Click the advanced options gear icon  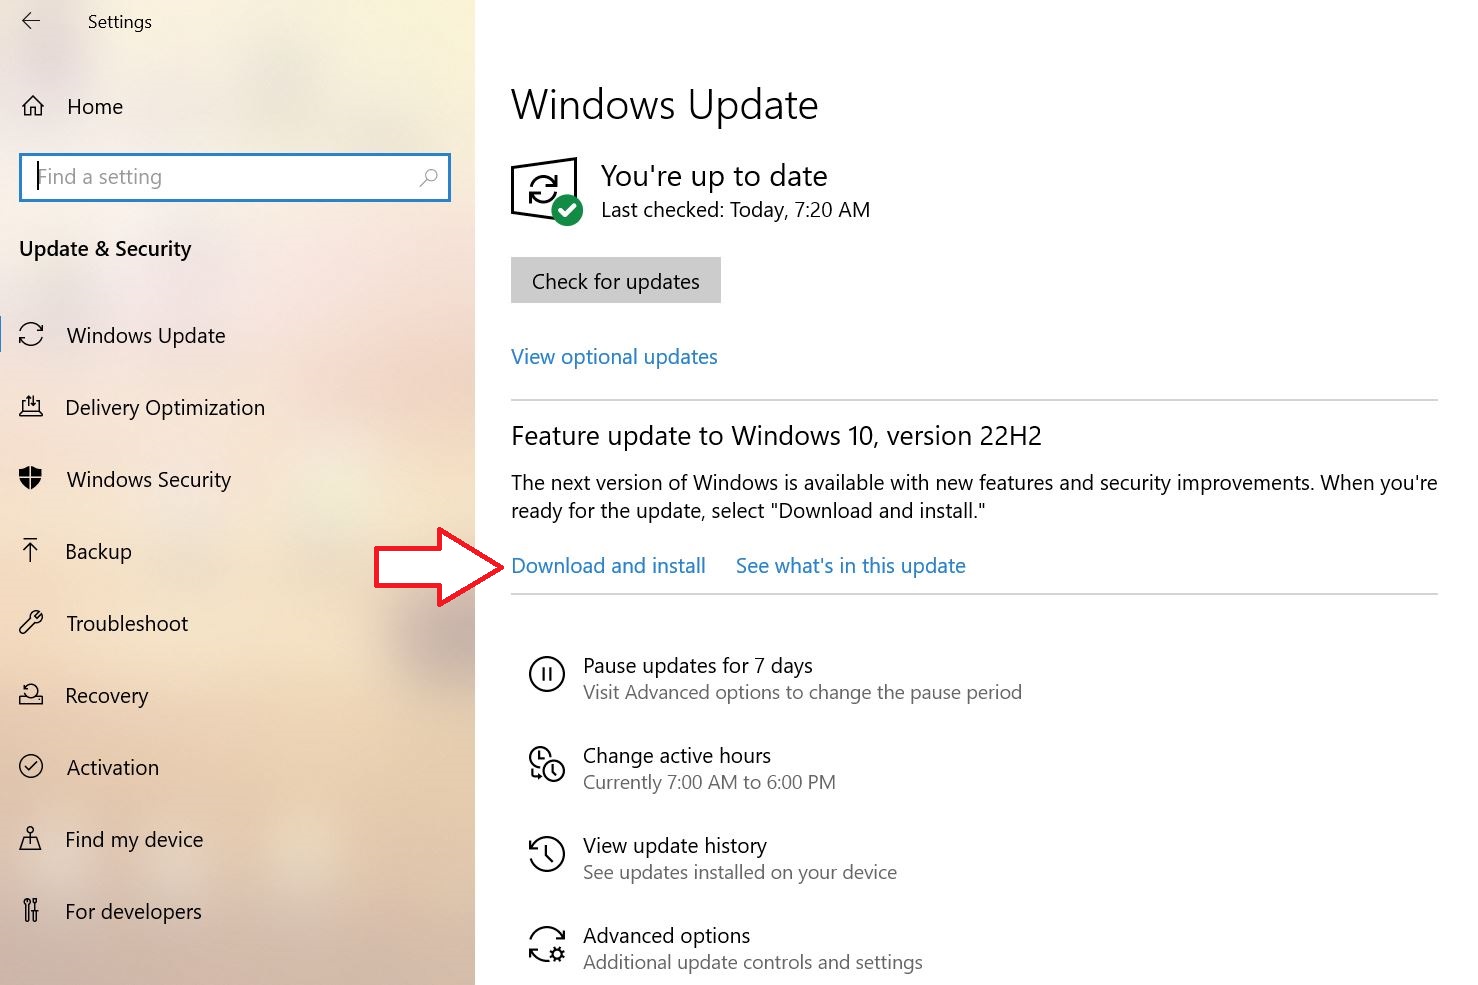[x=546, y=944]
